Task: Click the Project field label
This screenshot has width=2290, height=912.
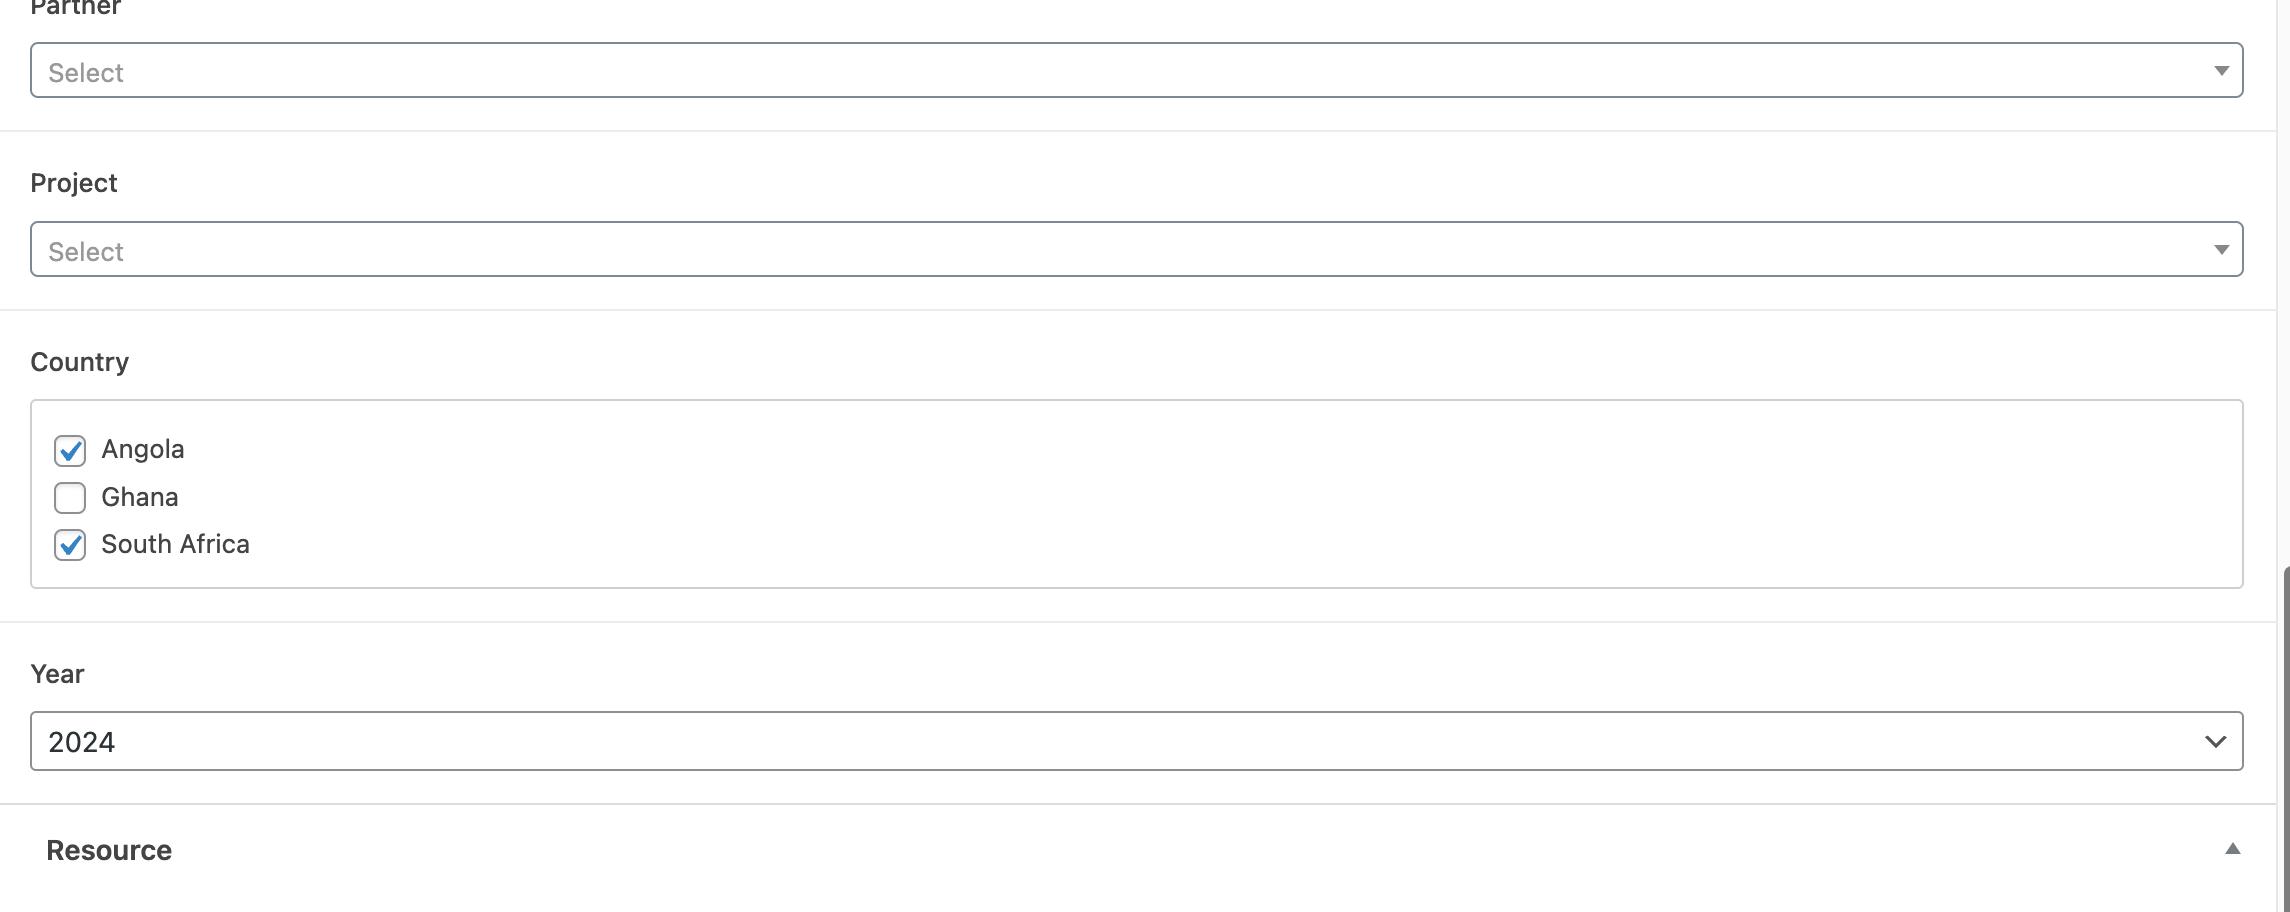Action: (x=74, y=183)
